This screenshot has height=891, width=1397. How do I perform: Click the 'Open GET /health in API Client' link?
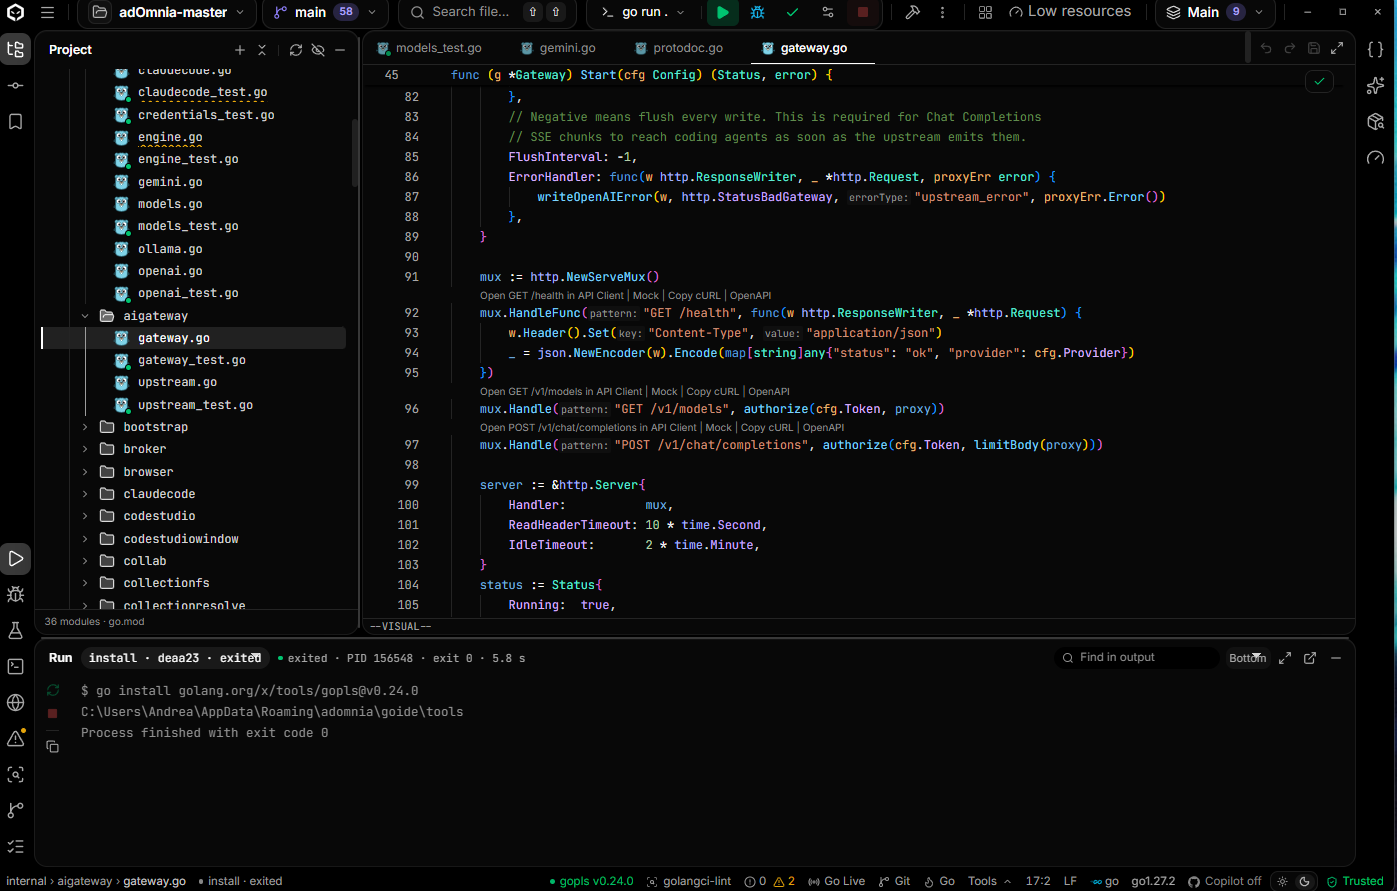(x=552, y=296)
